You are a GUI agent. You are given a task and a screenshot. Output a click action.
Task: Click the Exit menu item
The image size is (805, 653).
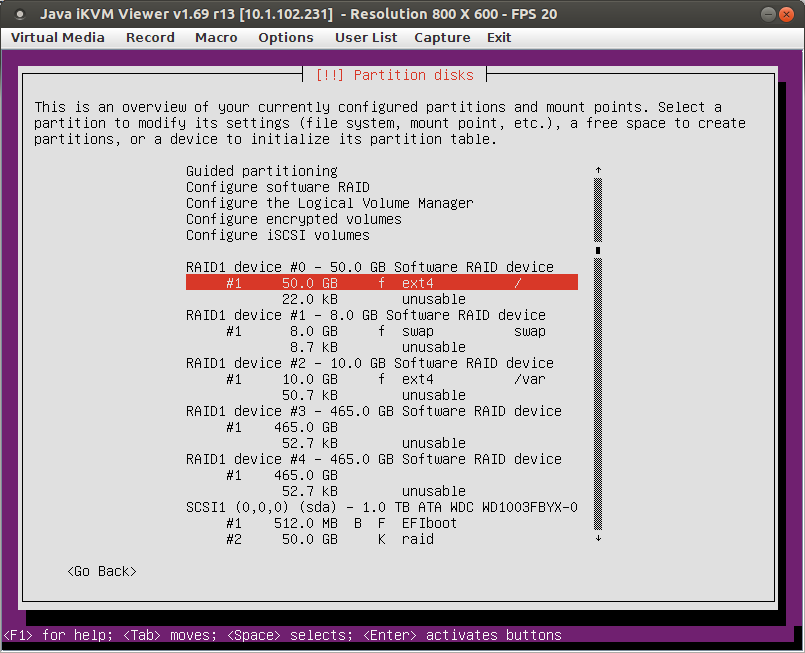coord(499,37)
